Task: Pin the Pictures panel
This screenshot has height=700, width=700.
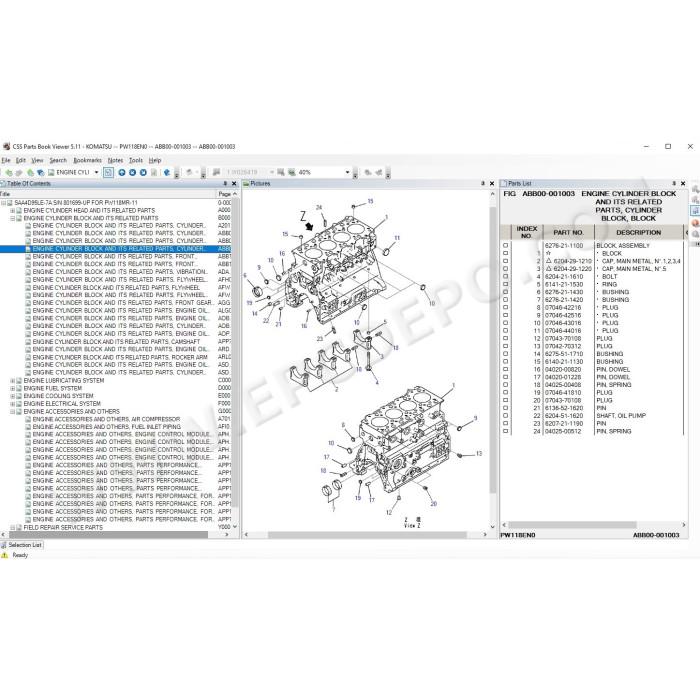Action: (483, 183)
